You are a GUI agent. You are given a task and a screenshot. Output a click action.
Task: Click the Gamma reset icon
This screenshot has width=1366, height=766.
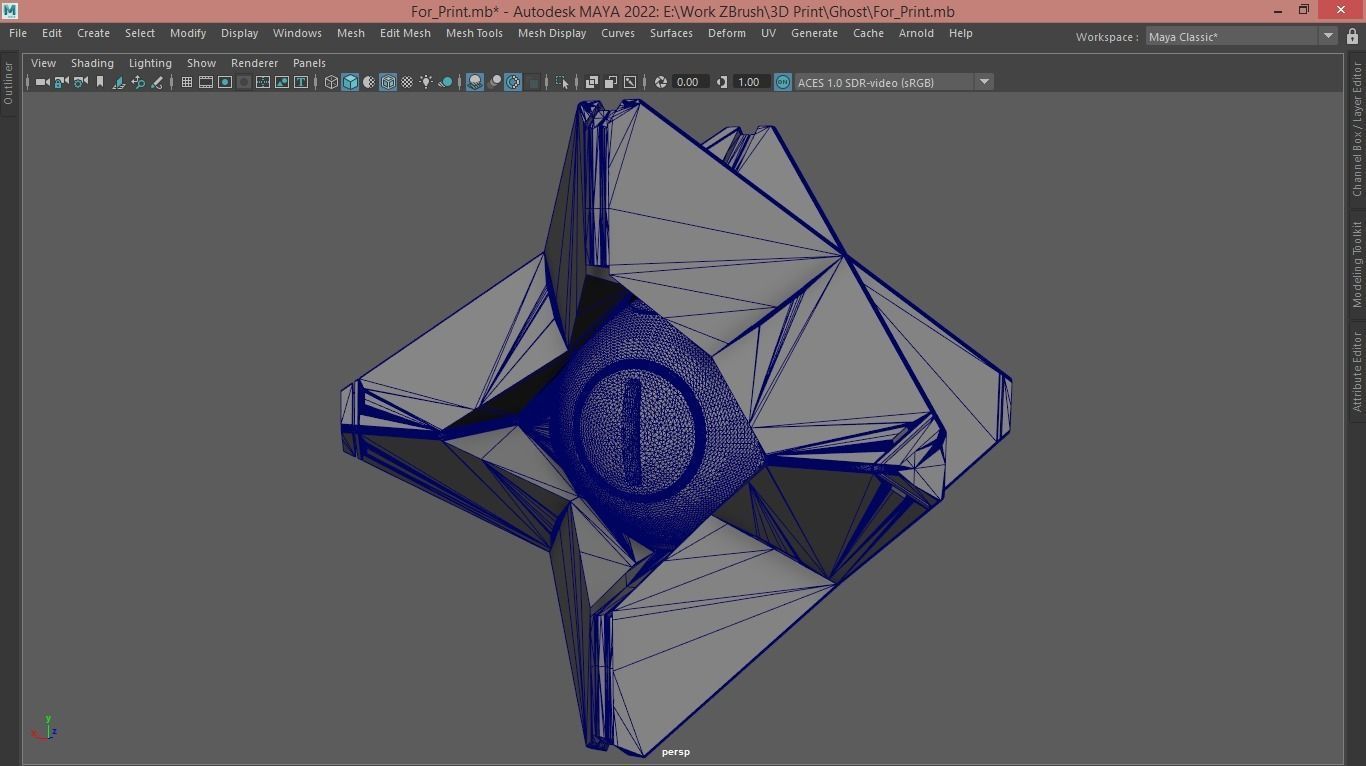pyautogui.click(x=722, y=82)
